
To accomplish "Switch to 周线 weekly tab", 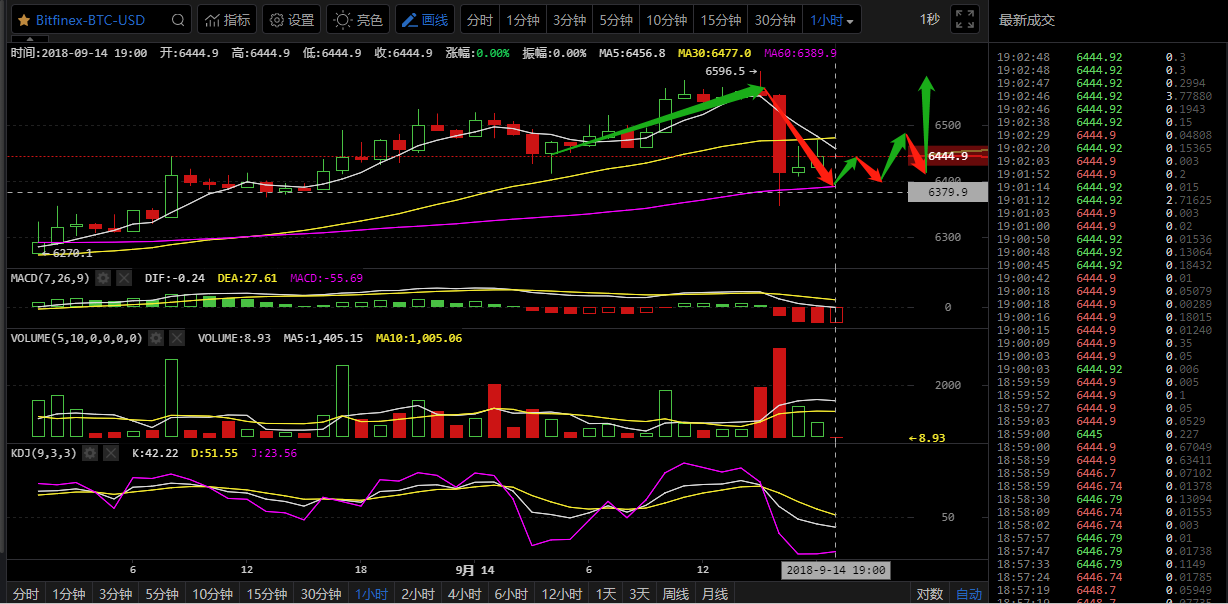I will [x=676, y=594].
